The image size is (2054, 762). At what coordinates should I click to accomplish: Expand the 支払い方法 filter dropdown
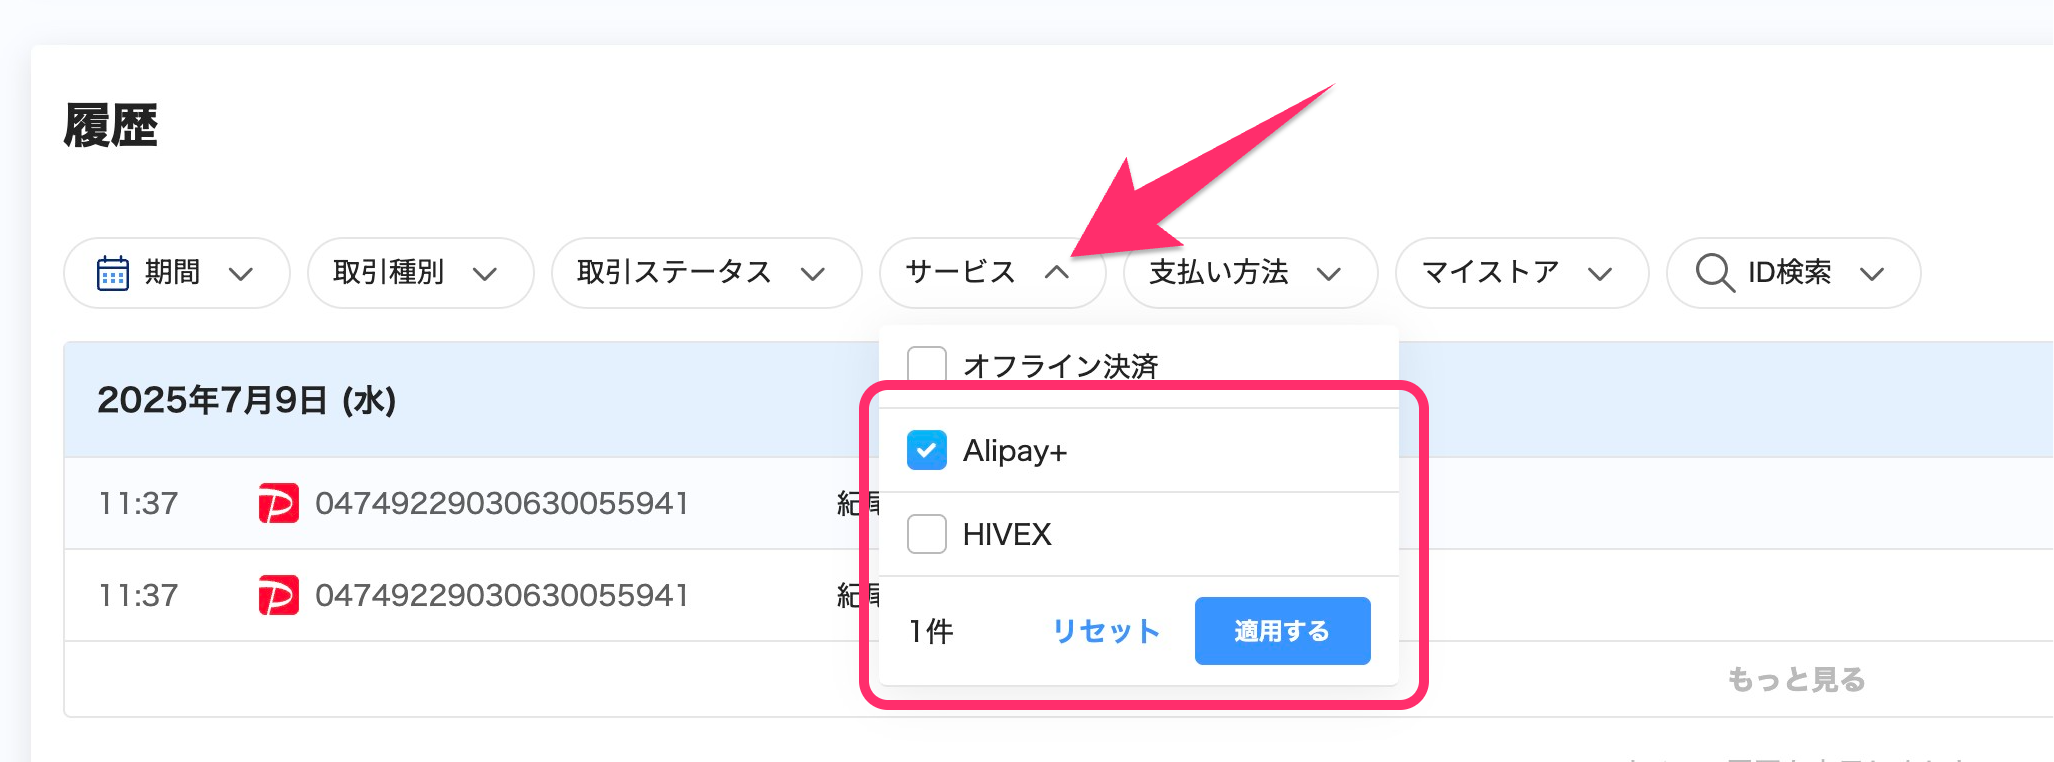coord(1250,273)
